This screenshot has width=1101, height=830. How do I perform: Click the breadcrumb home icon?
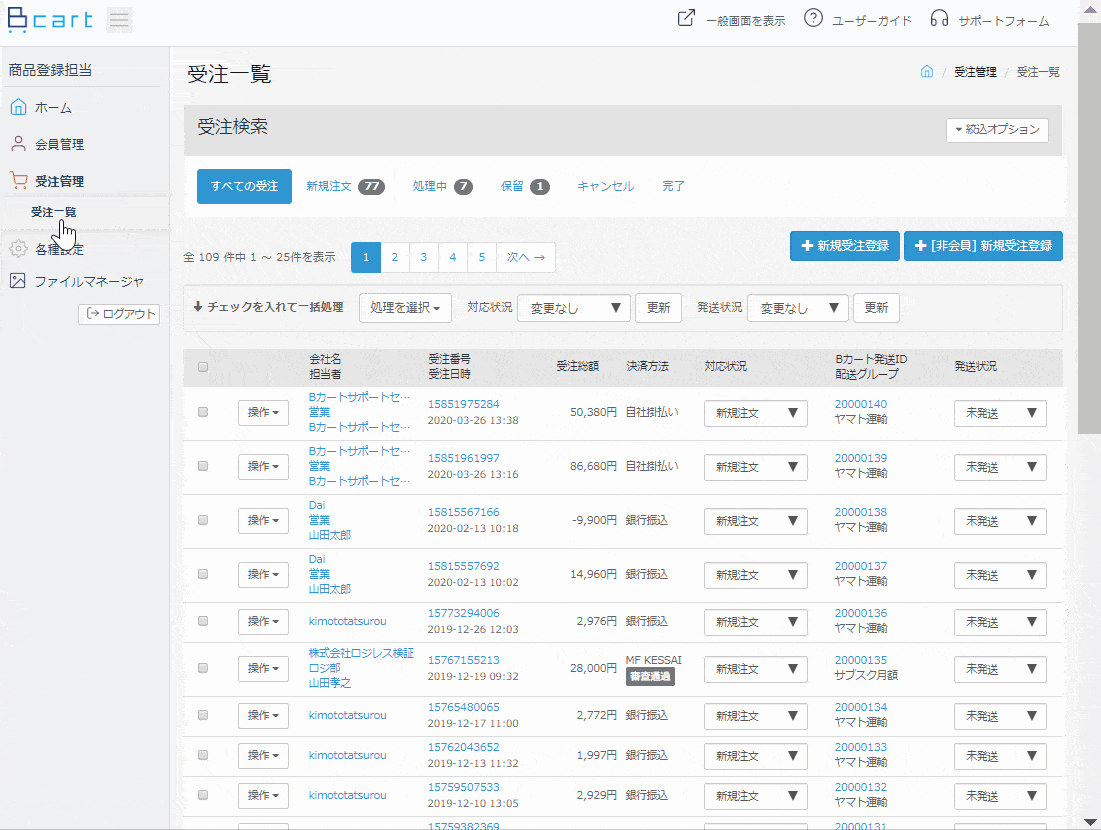pos(927,72)
